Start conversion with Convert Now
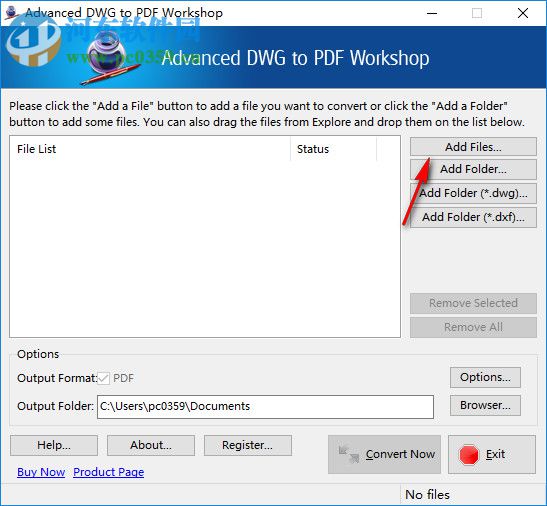The width and height of the screenshot is (547, 506). point(384,454)
